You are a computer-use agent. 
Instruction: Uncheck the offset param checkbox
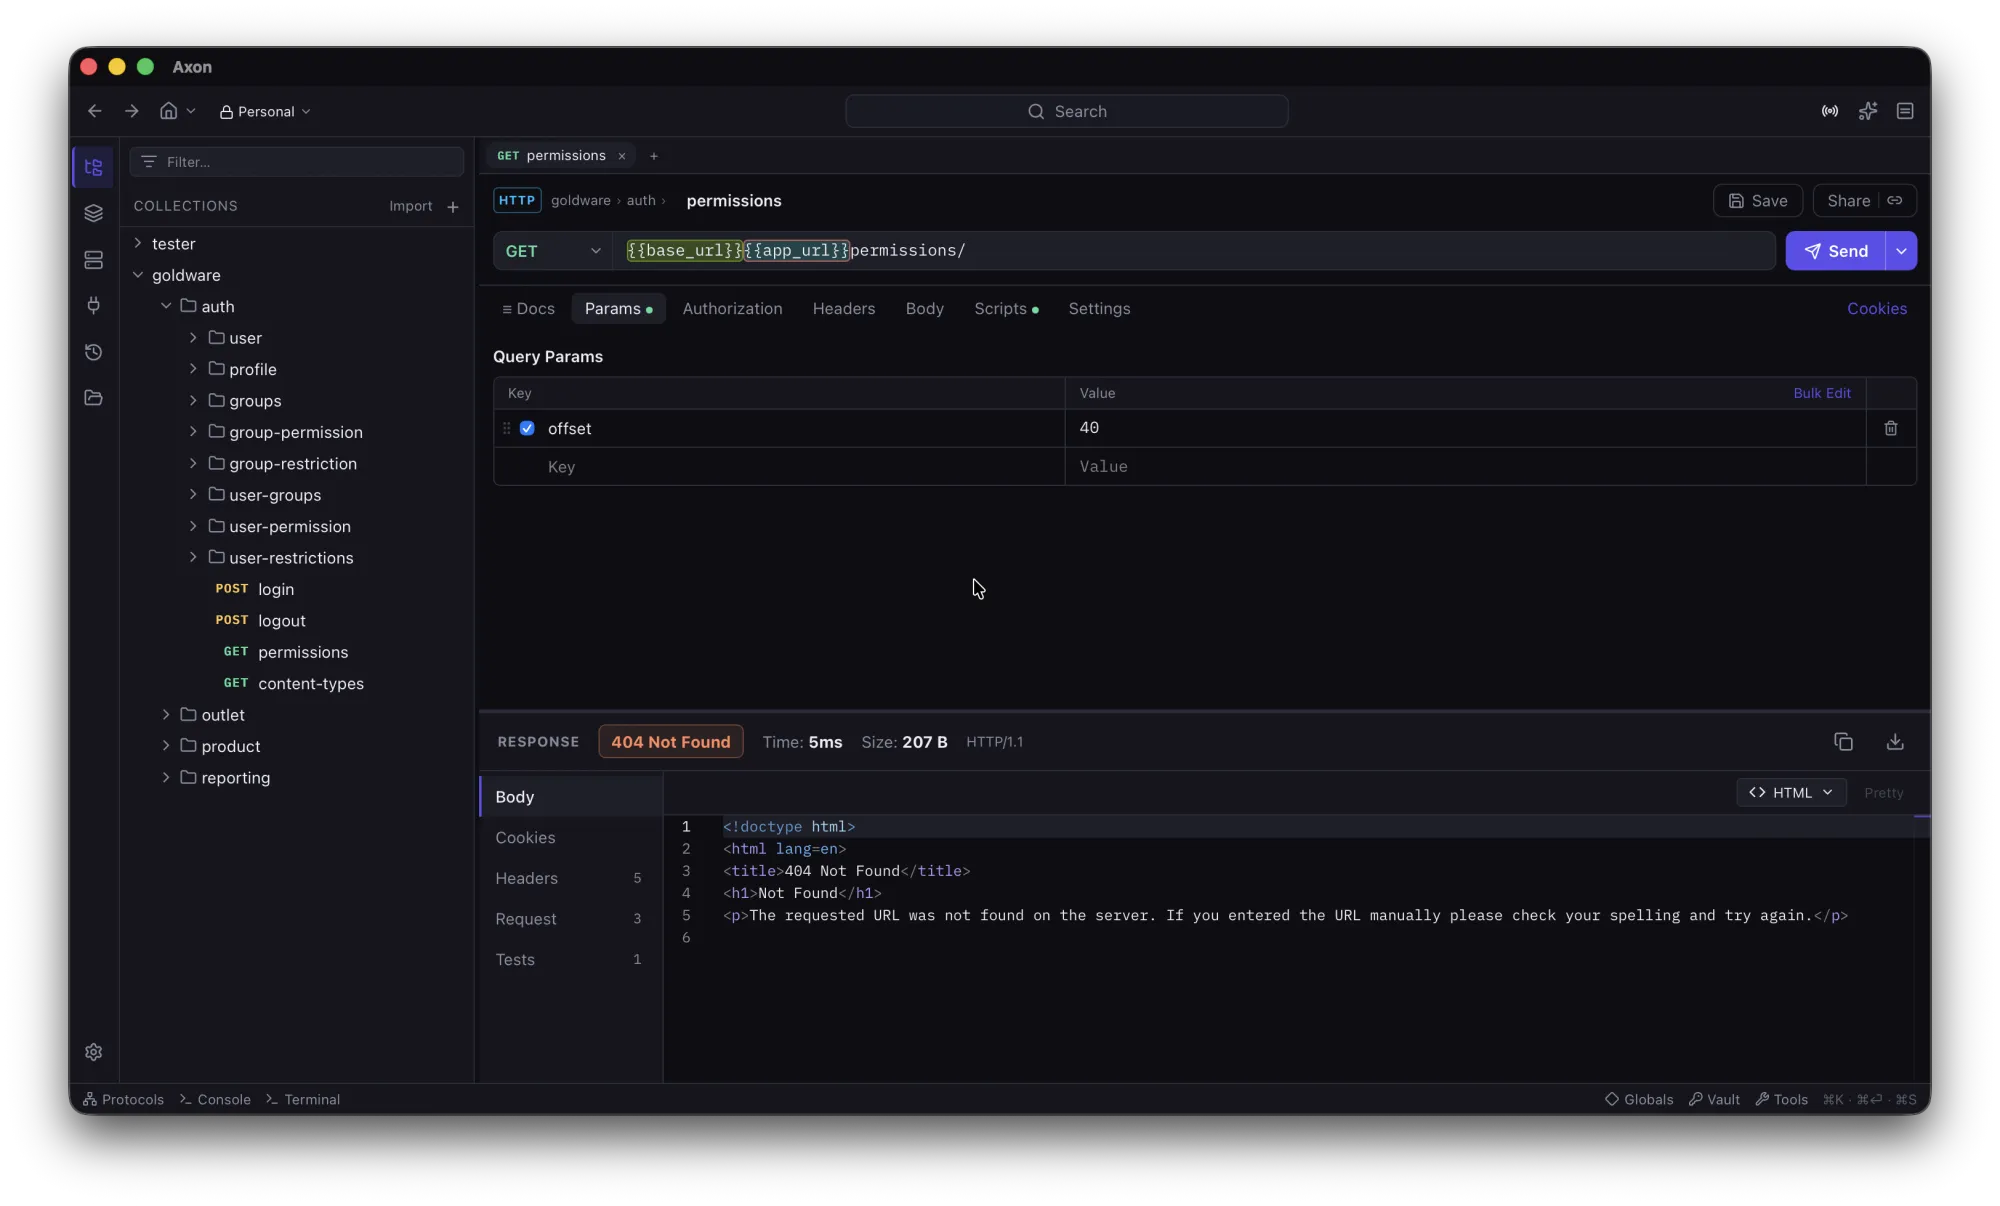point(527,428)
